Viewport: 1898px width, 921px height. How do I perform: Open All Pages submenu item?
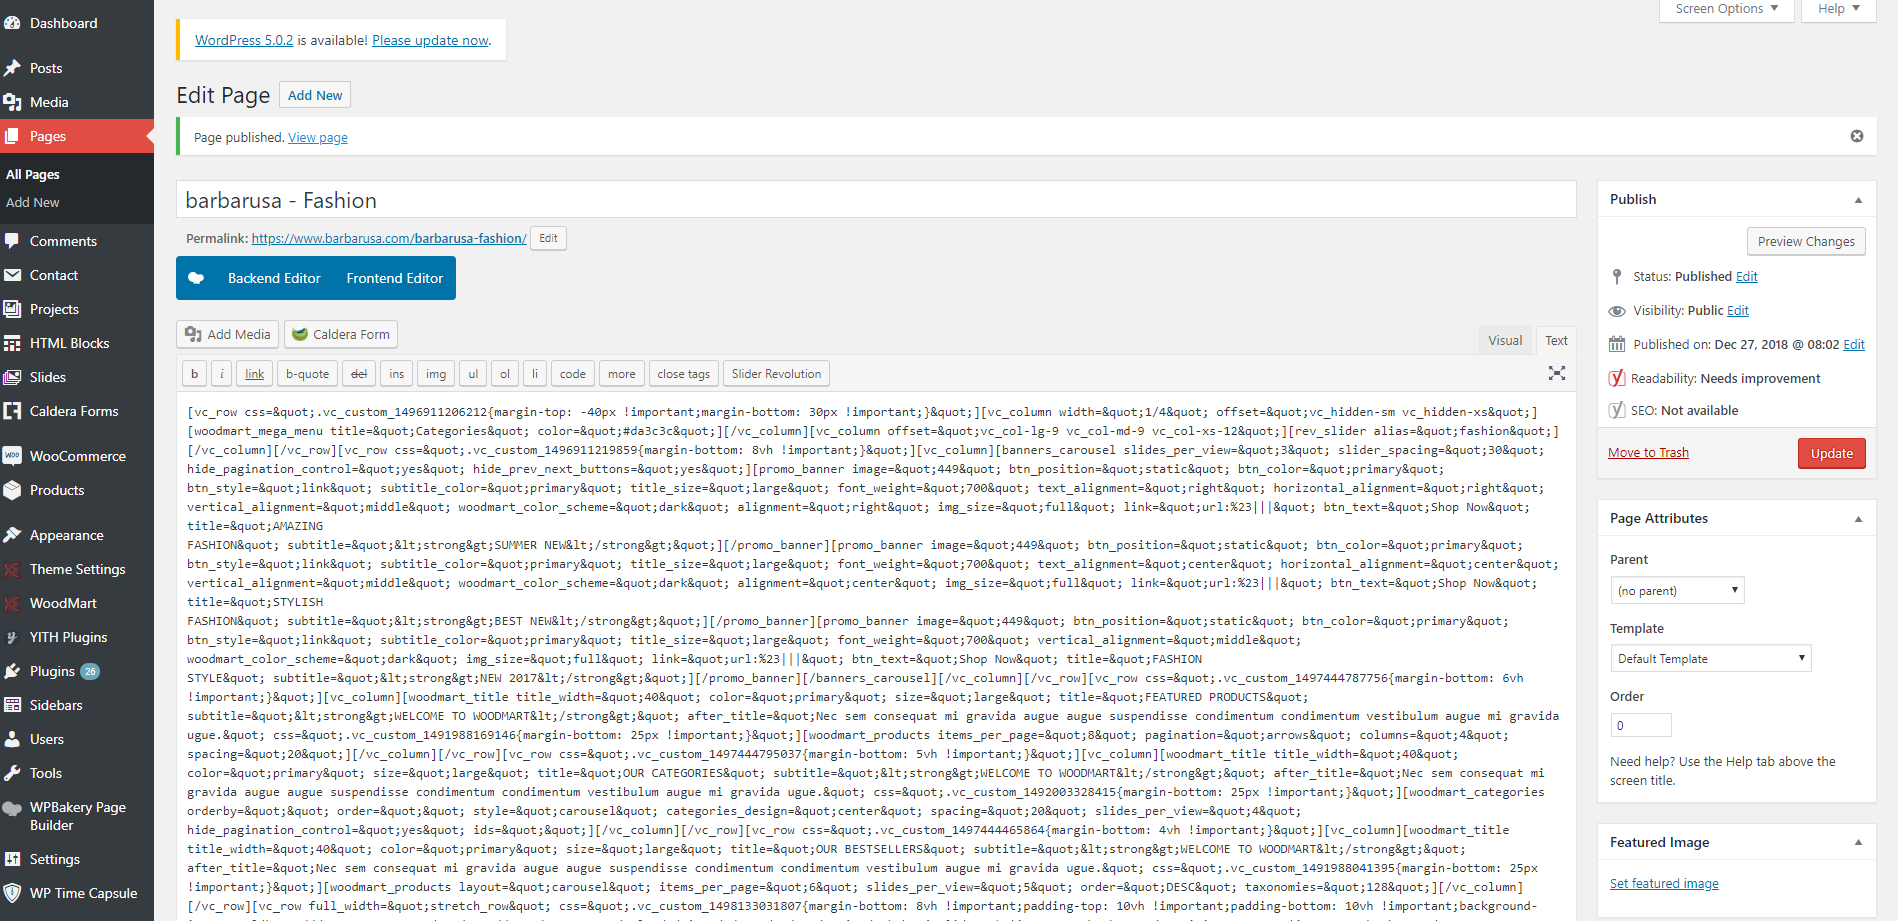(33, 174)
